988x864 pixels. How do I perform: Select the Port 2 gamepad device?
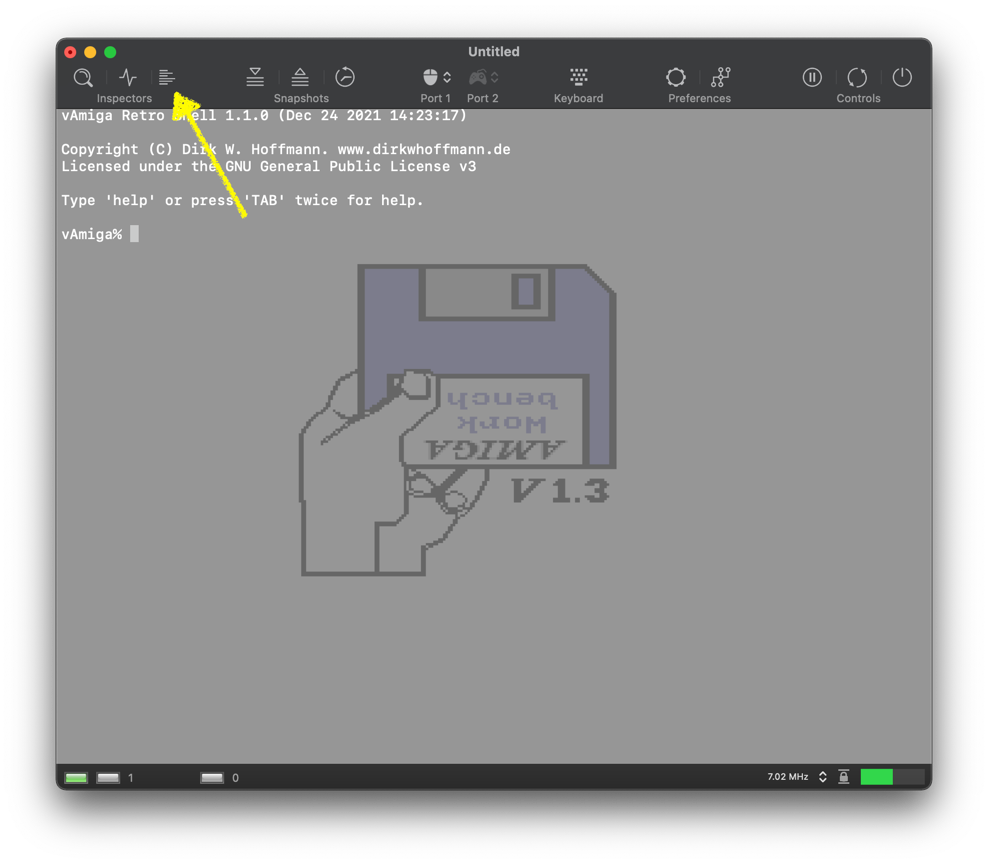point(478,77)
